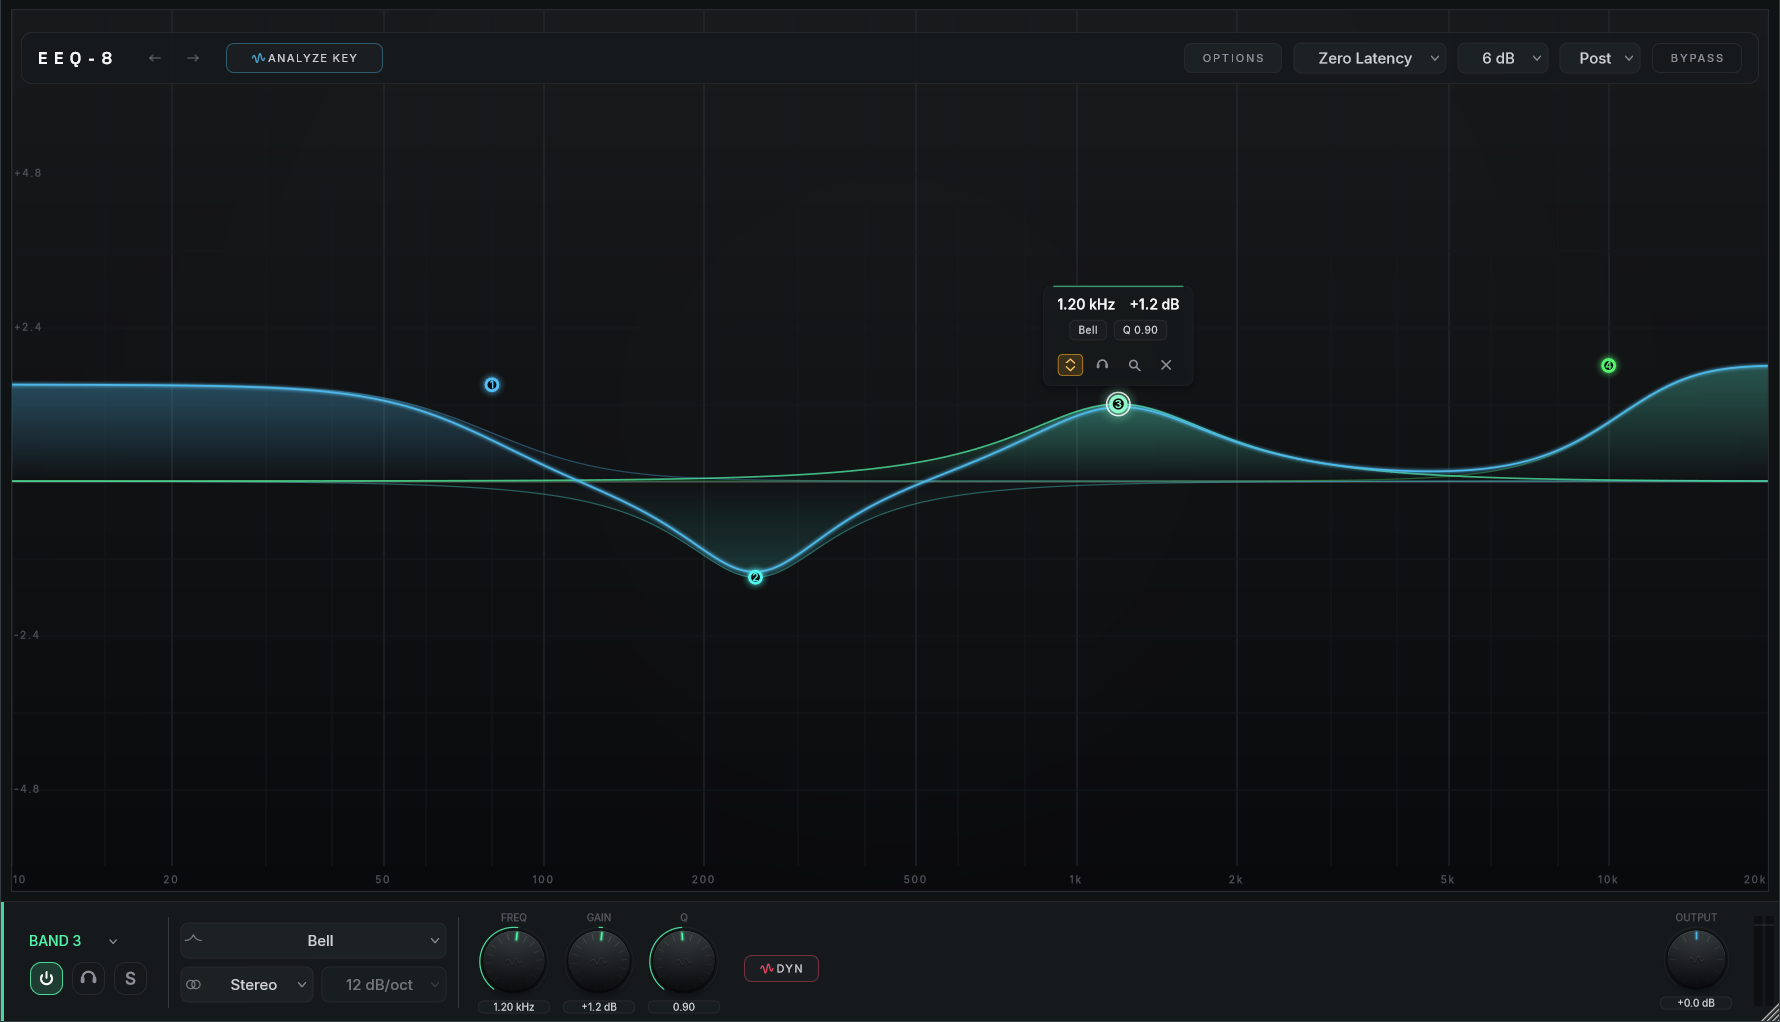Toggle the DYN dynamic mode button
Screen dimensions: 1780x1022
pos(781,968)
